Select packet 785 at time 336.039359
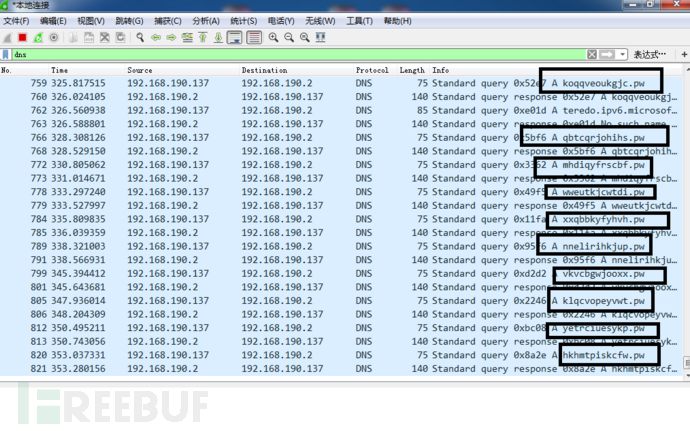 point(341,233)
